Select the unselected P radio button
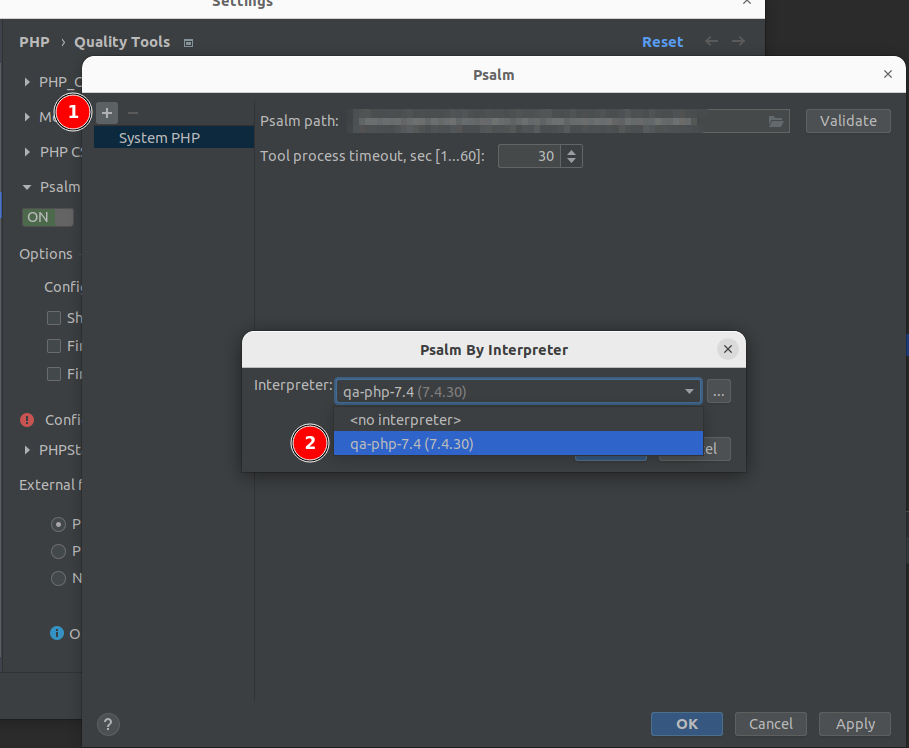 [x=58, y=551]
